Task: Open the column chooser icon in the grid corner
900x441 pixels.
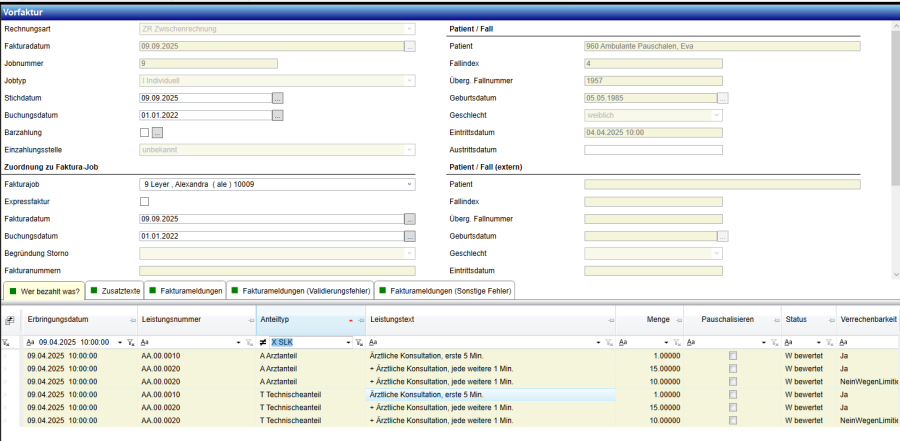Action: 9,320
